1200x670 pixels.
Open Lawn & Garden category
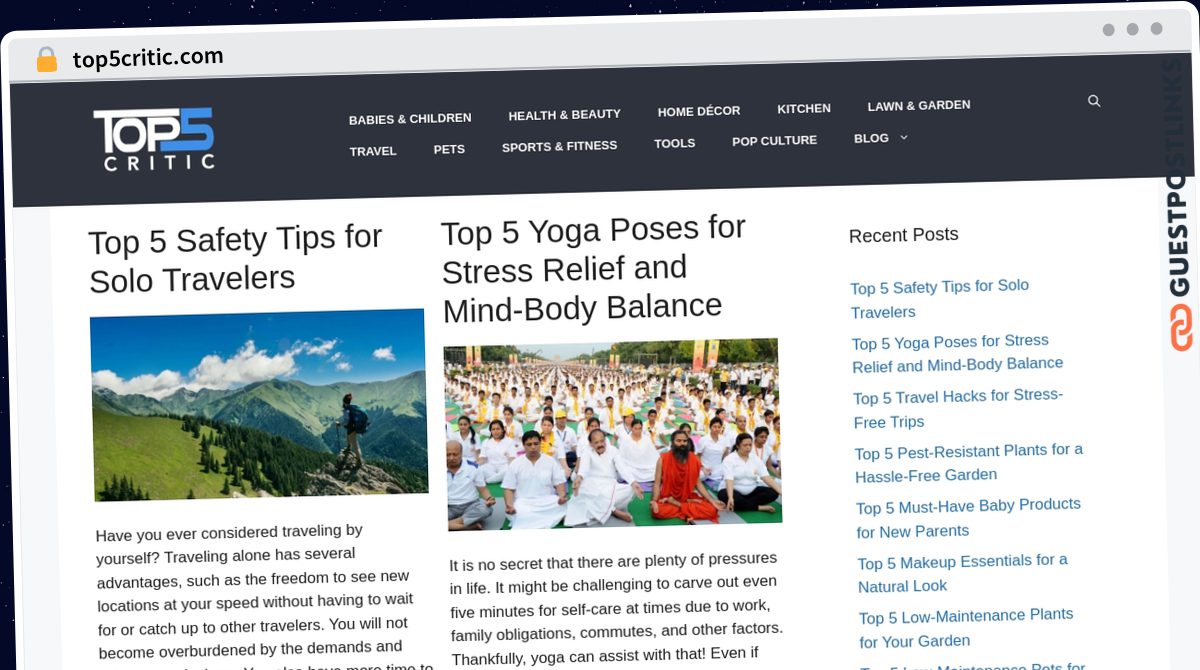[x=919, y=105]
